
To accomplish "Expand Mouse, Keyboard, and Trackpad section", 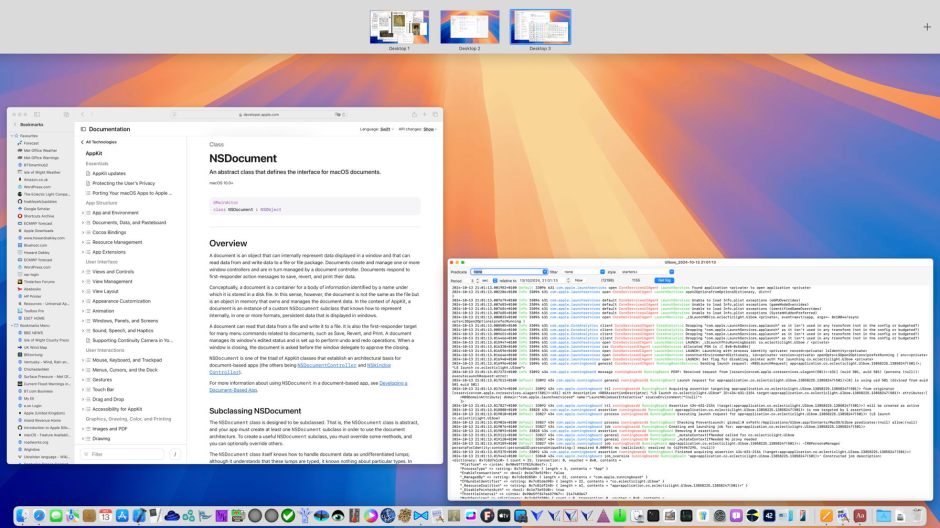I will coord(83,360).
